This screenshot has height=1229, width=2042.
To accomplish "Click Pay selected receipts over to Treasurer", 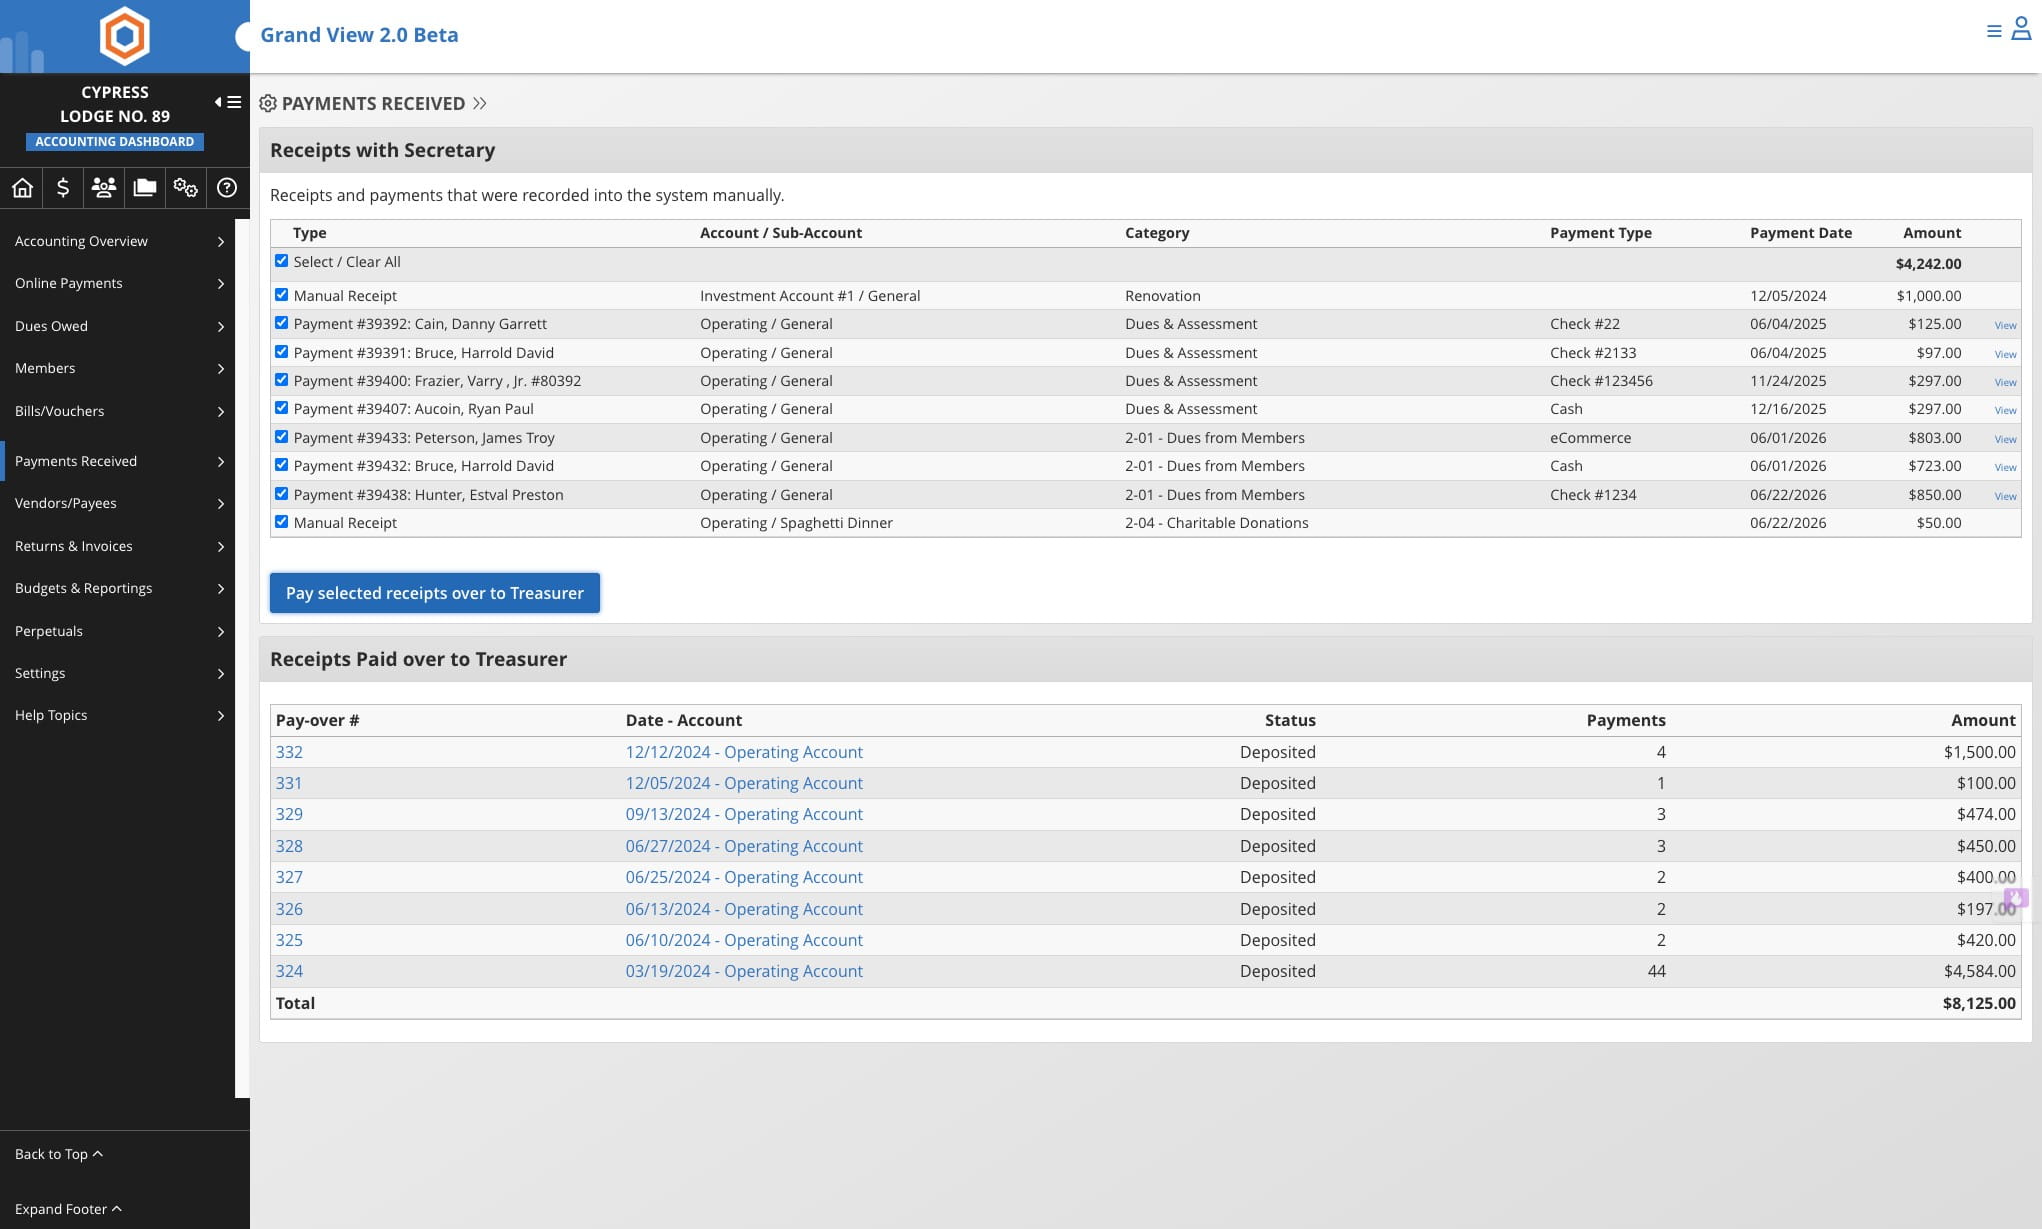I will point(434,593).
